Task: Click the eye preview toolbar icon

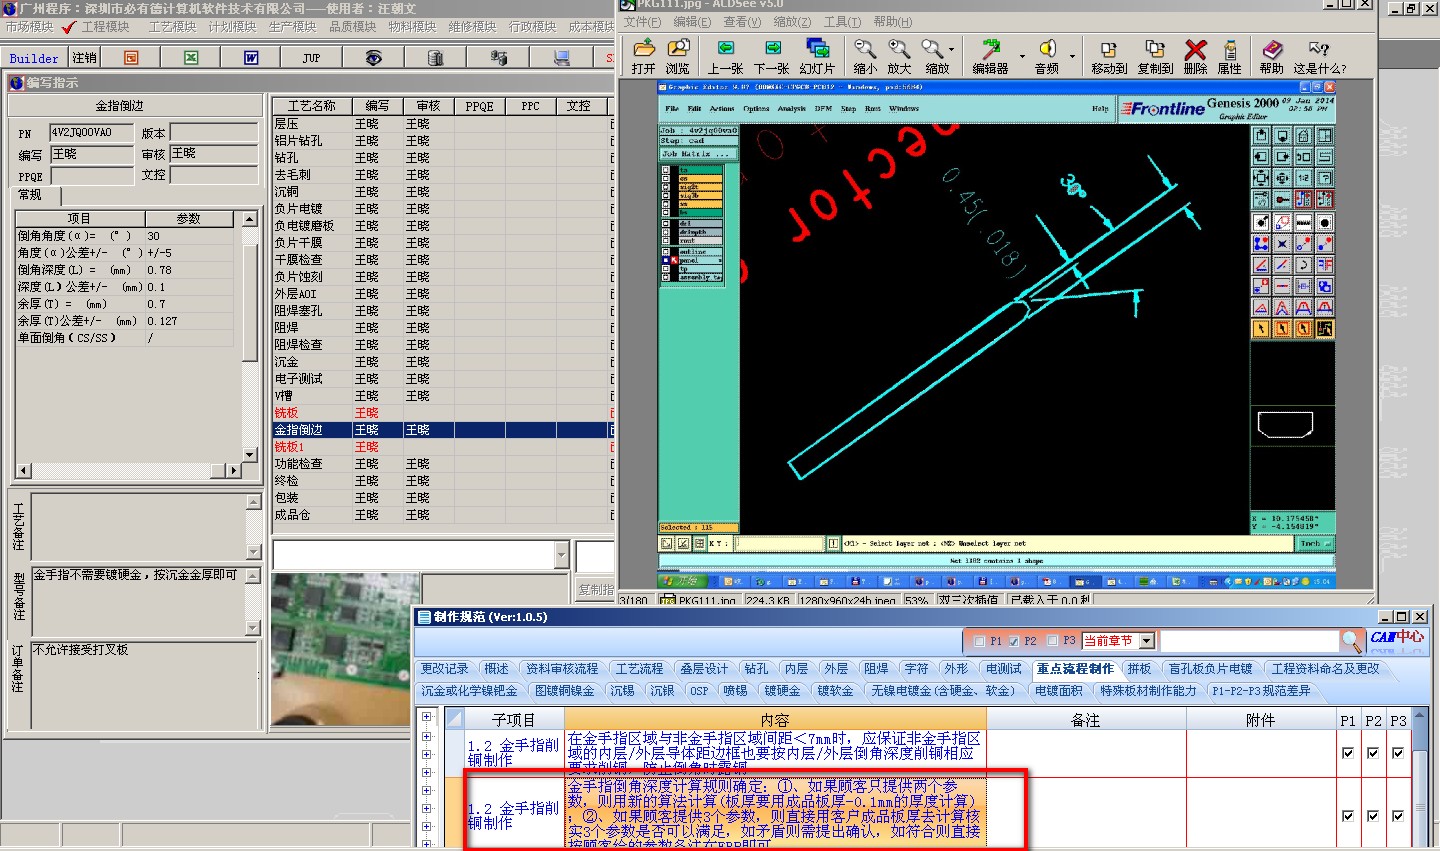Action: tap(373, 58)
